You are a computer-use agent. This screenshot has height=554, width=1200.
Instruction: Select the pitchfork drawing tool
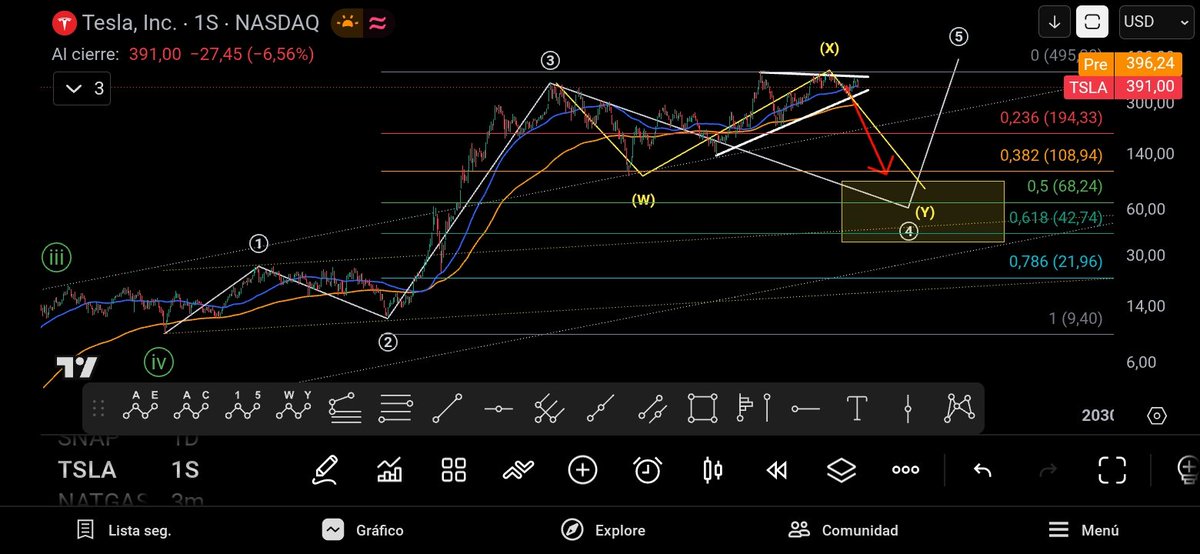[550, 408]
